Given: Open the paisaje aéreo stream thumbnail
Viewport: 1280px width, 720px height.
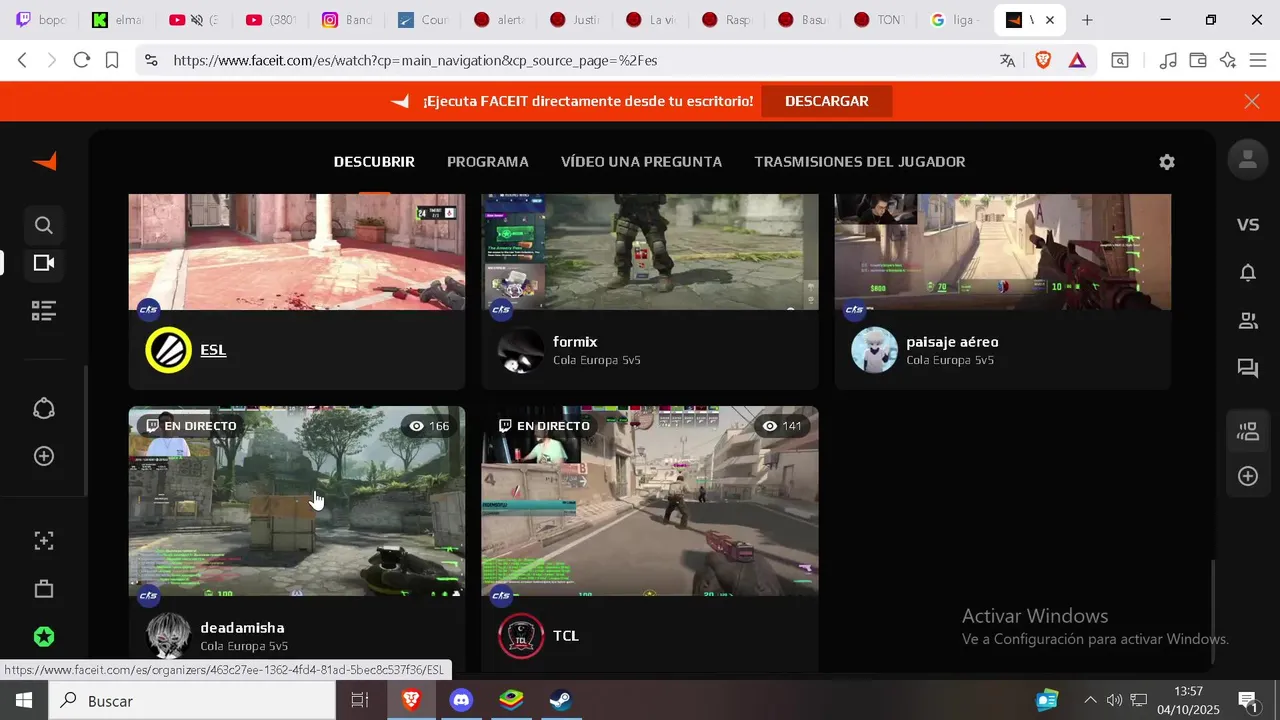Looking at the screenshot, I should click(x=1003, y=252).
